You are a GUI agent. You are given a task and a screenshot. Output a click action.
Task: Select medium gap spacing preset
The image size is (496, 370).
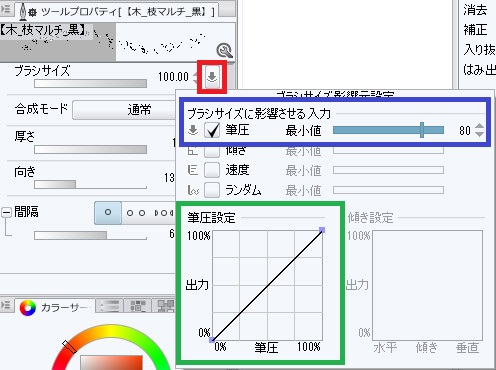coord(136,213)
